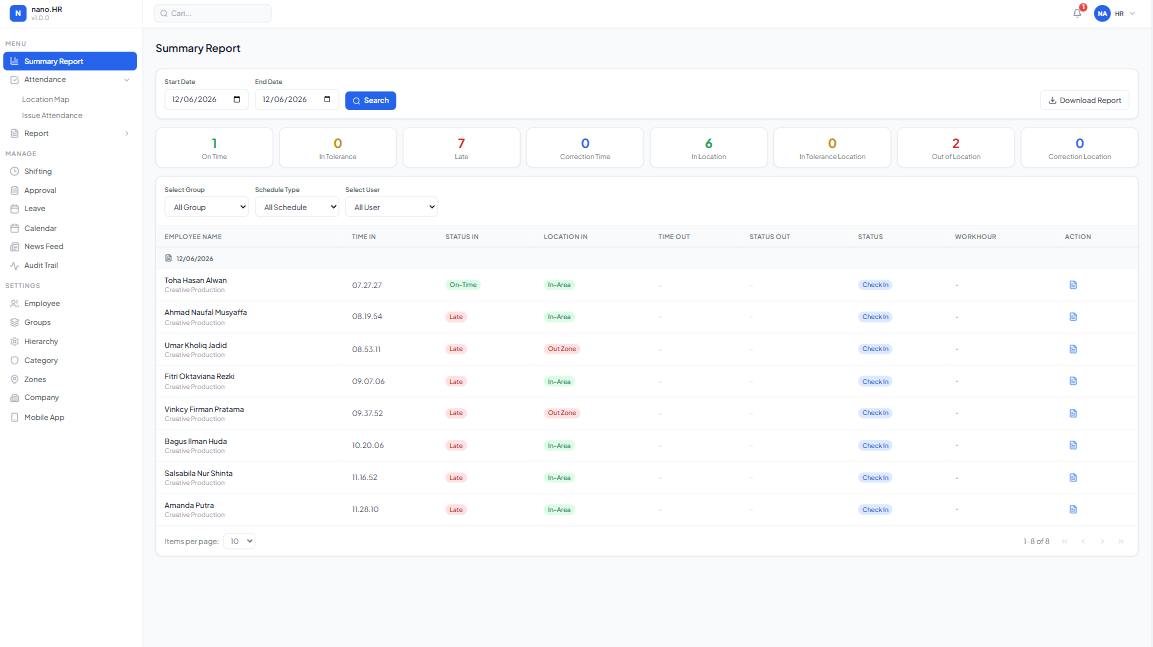The width and height of the screenshot is (1153, 647).
Task: Click the Download Report button
Action: [x=1085, y=101]
